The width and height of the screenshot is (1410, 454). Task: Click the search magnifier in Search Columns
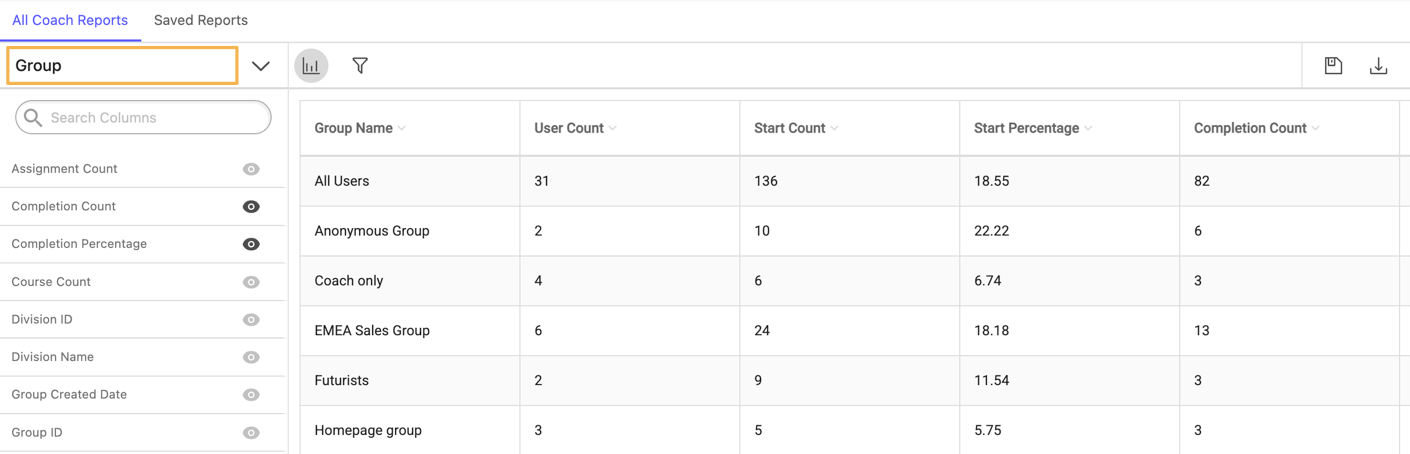click(x=33, y=118)
